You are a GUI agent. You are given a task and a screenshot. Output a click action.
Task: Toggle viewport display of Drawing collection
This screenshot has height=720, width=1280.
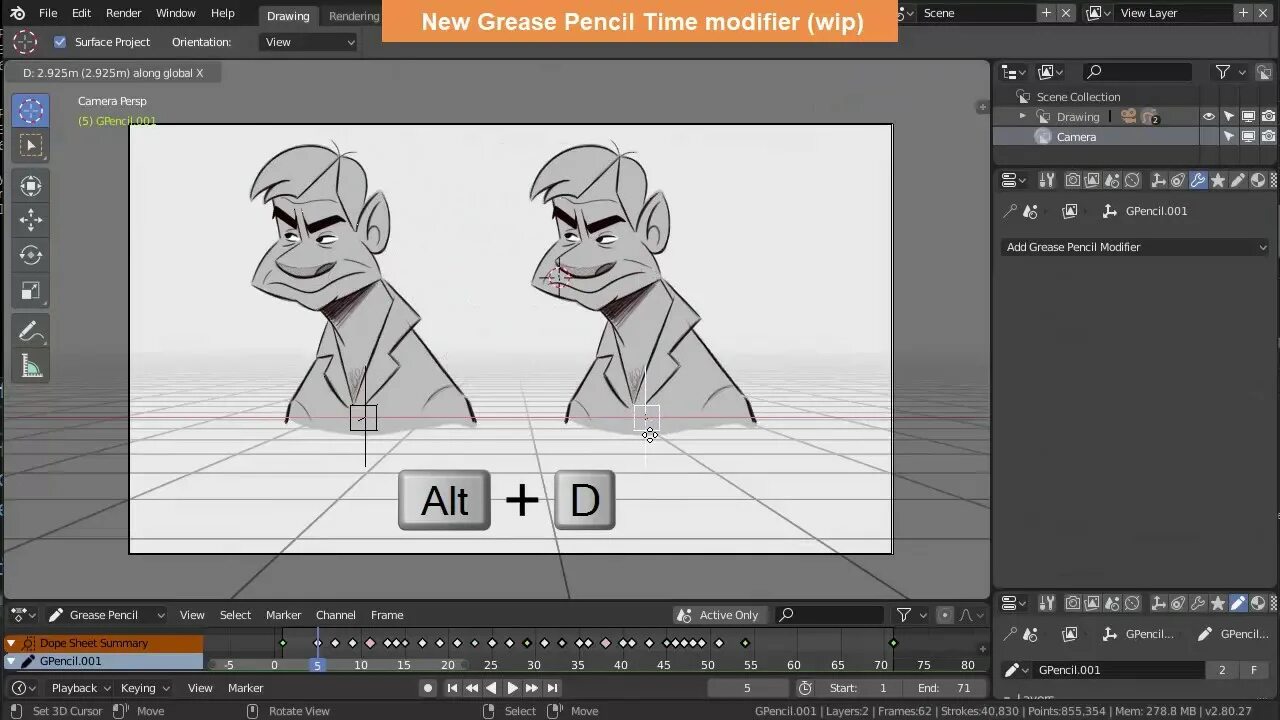pos(1248,117)
